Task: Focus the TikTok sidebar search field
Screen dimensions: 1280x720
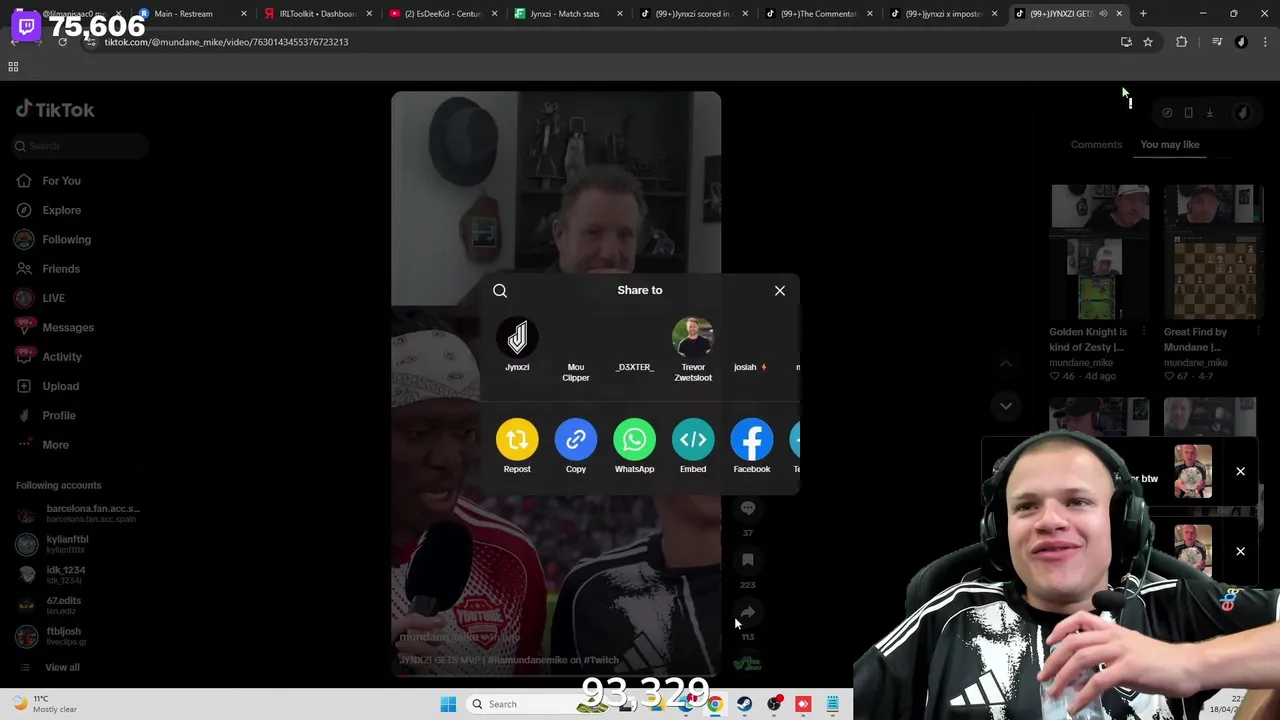Action: tap(82, 146)
